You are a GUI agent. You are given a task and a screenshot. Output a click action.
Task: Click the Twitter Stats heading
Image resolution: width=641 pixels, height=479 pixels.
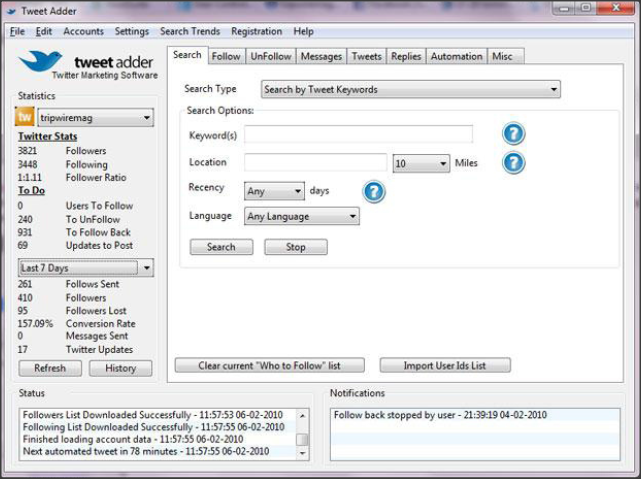tap(47, 137)
